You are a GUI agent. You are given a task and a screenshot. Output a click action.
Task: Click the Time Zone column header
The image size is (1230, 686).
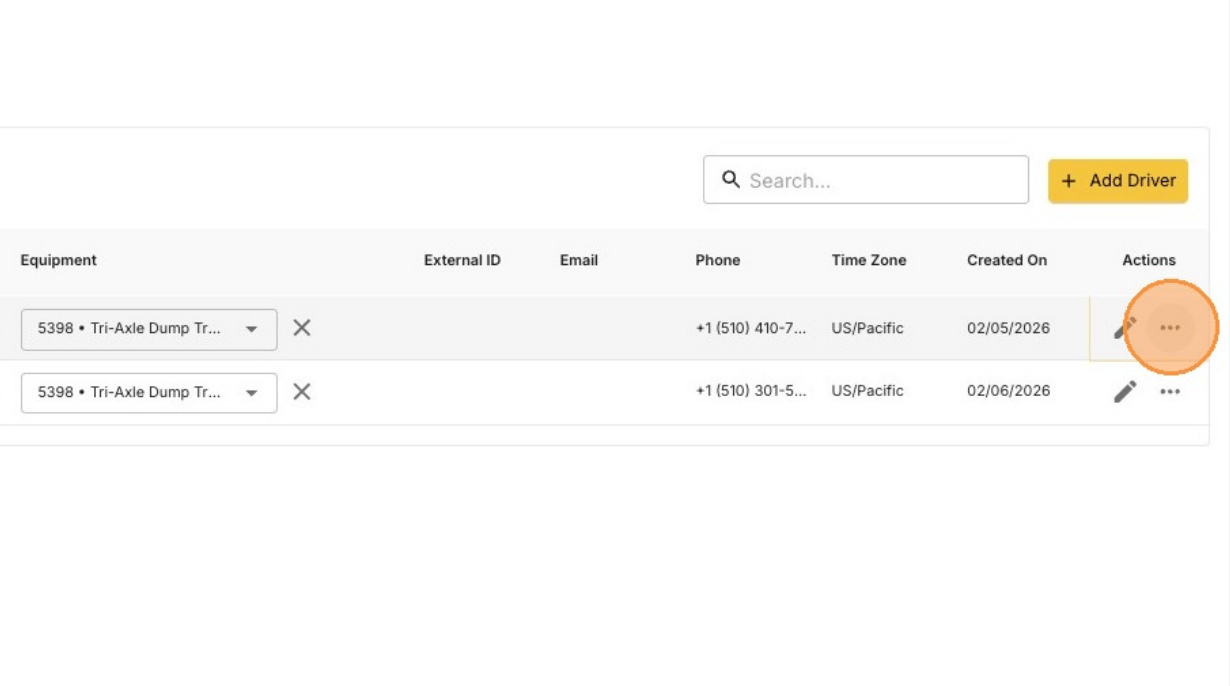[x=869, y=260]
